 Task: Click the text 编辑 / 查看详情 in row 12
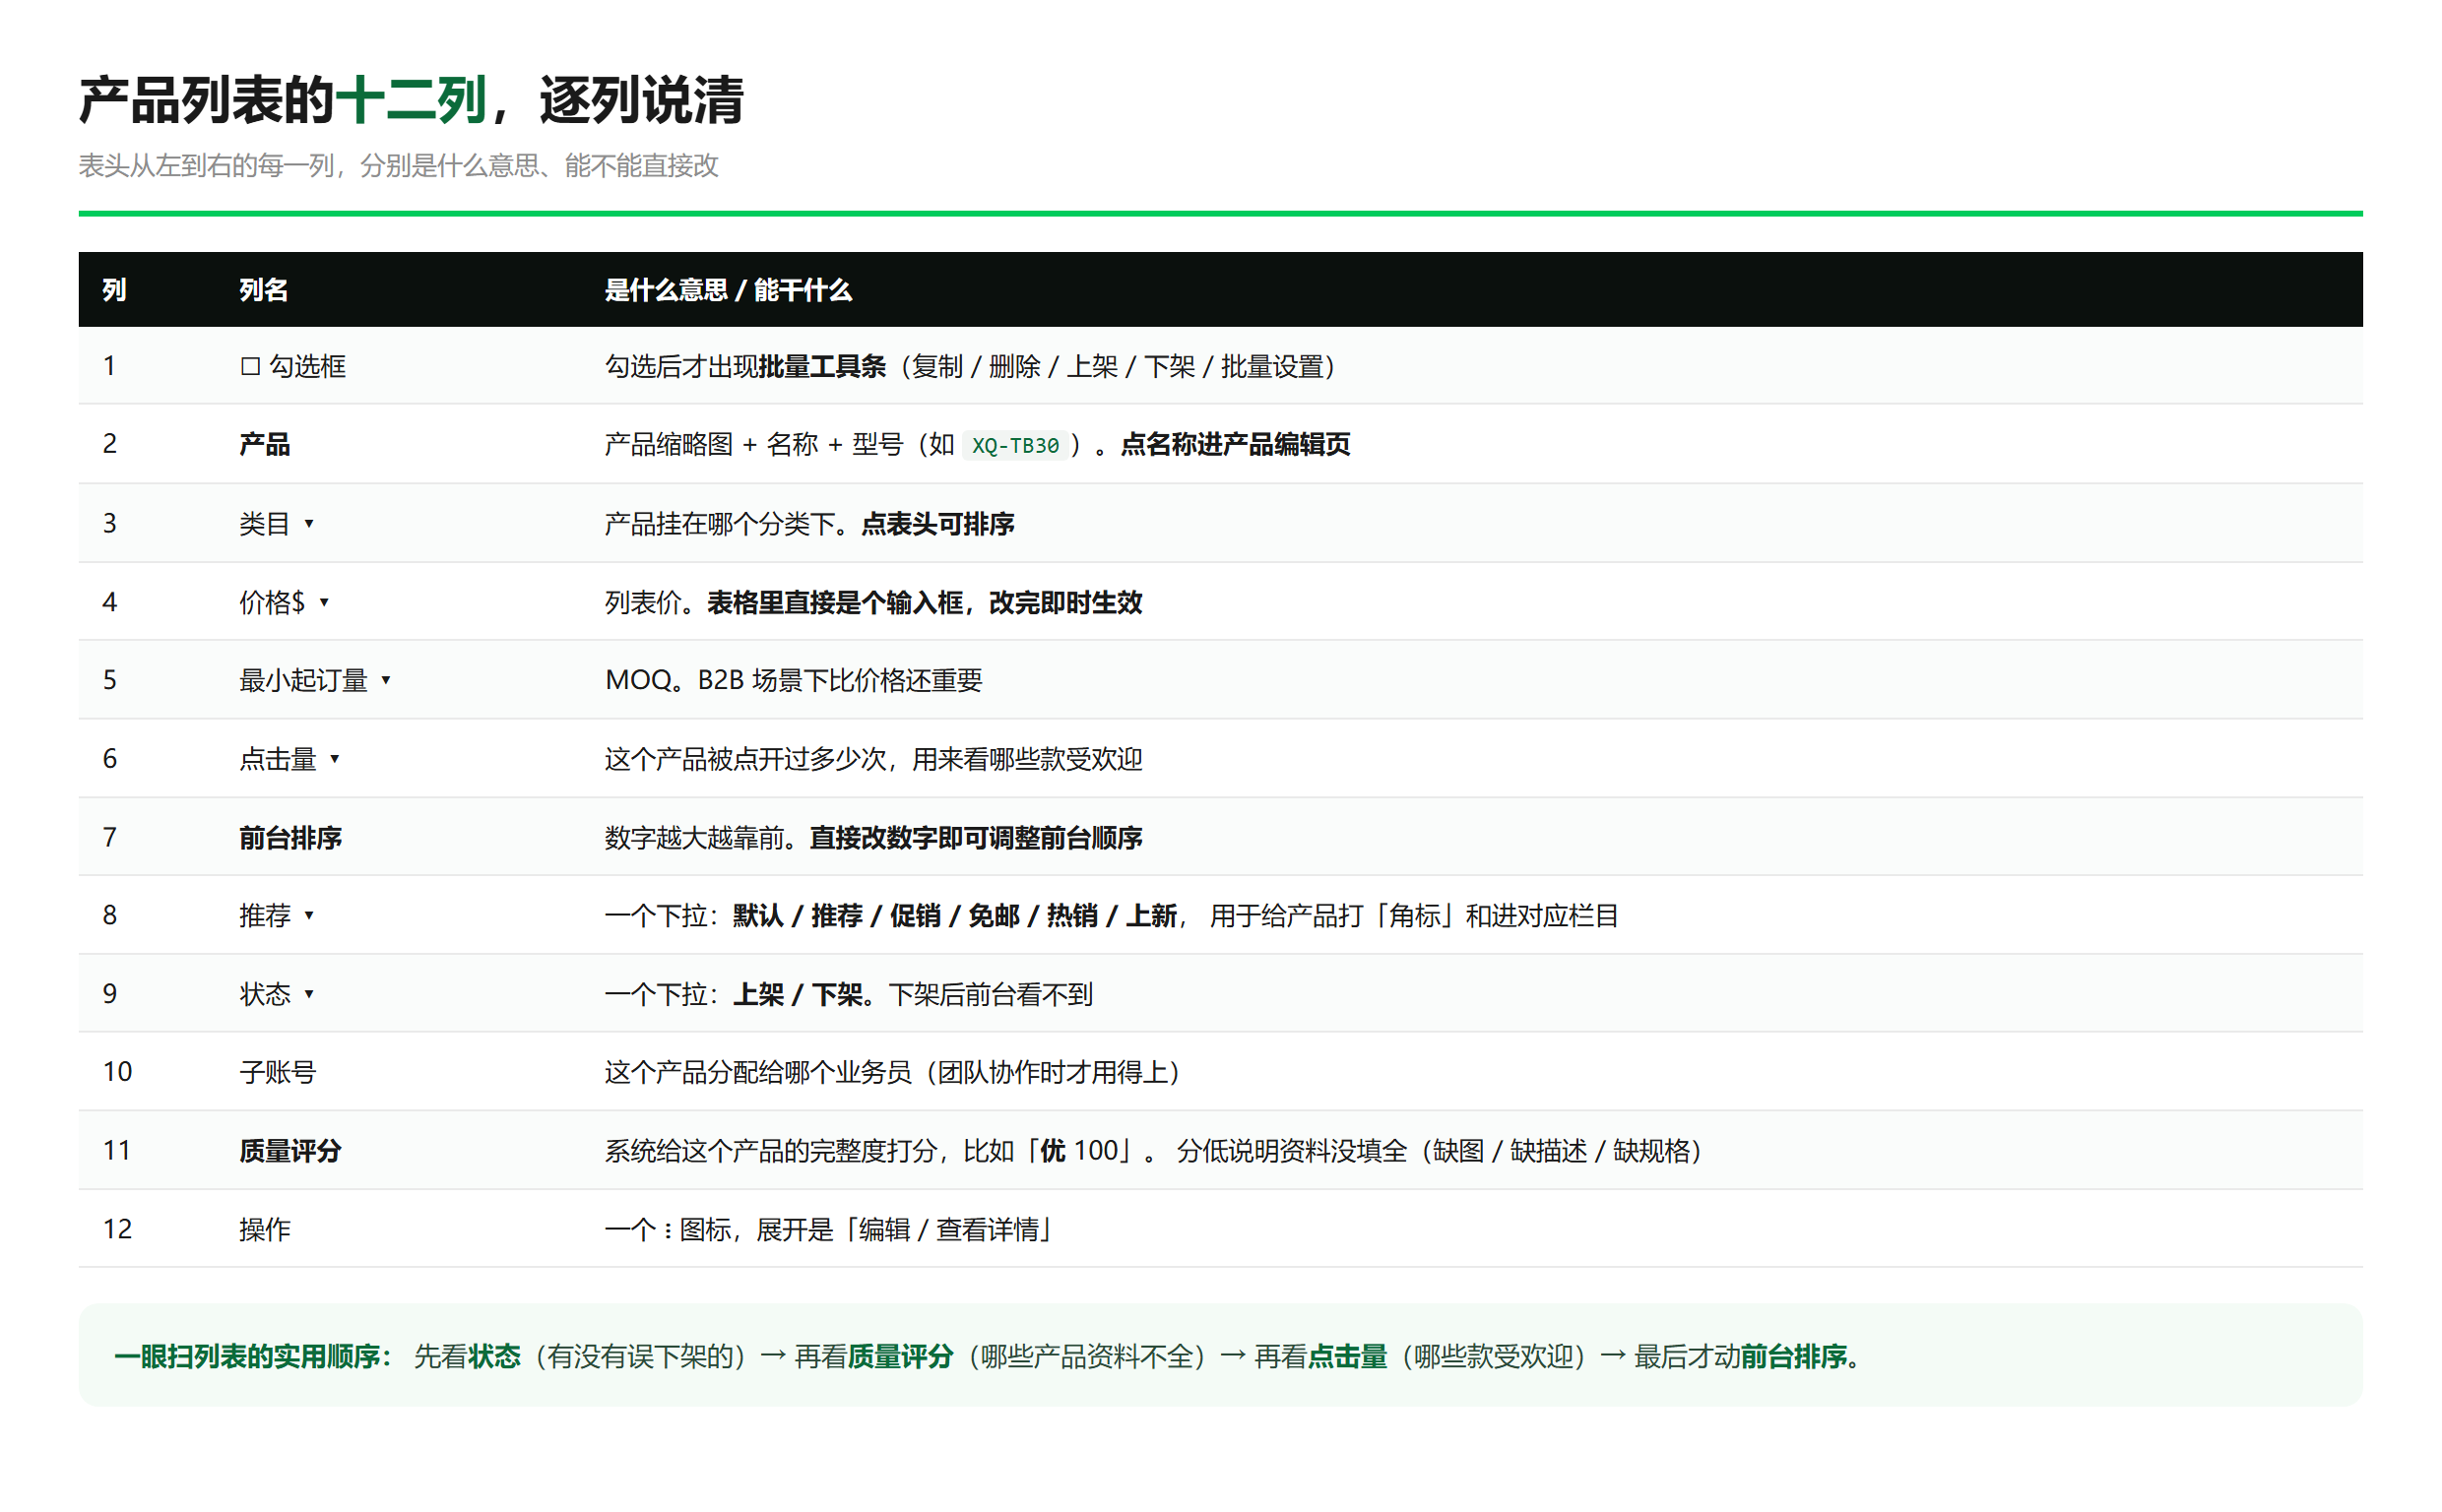pos(948,1229)
